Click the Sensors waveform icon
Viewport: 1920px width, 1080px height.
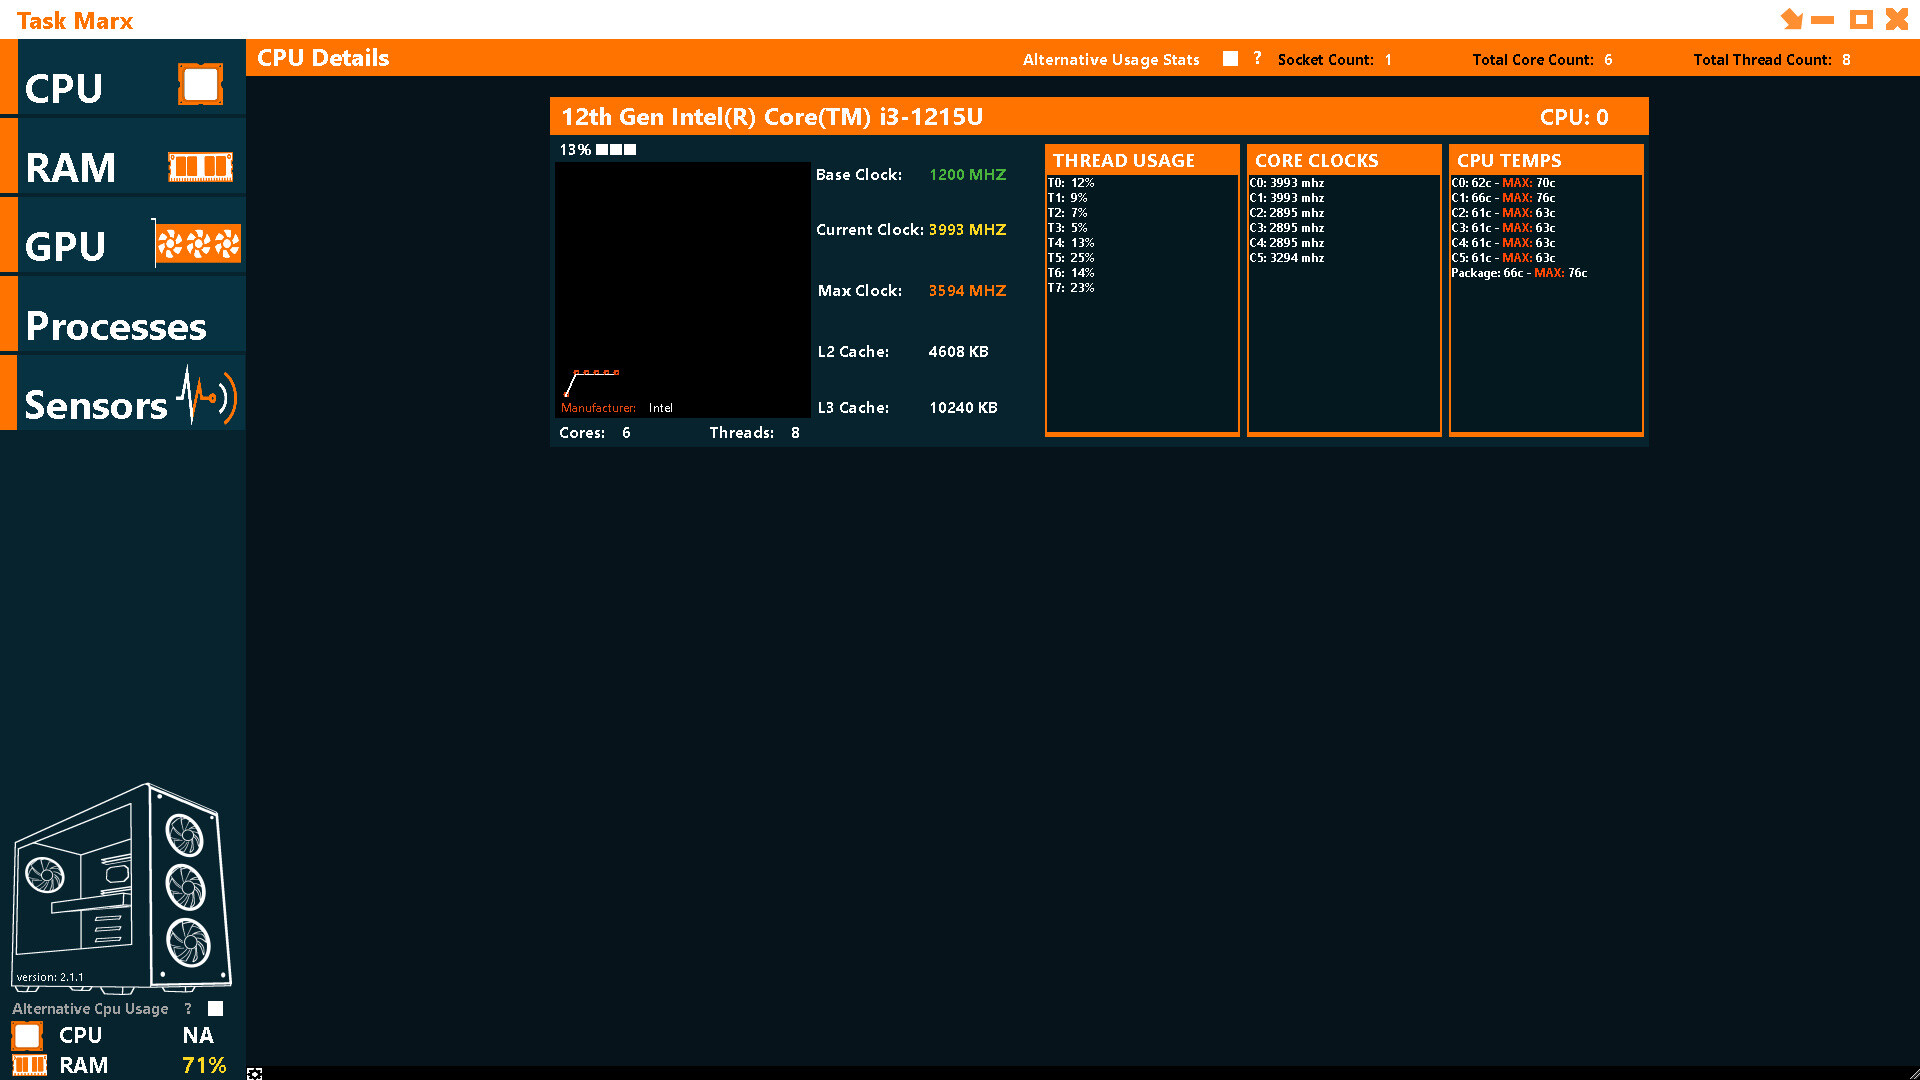tap(207, 394)
